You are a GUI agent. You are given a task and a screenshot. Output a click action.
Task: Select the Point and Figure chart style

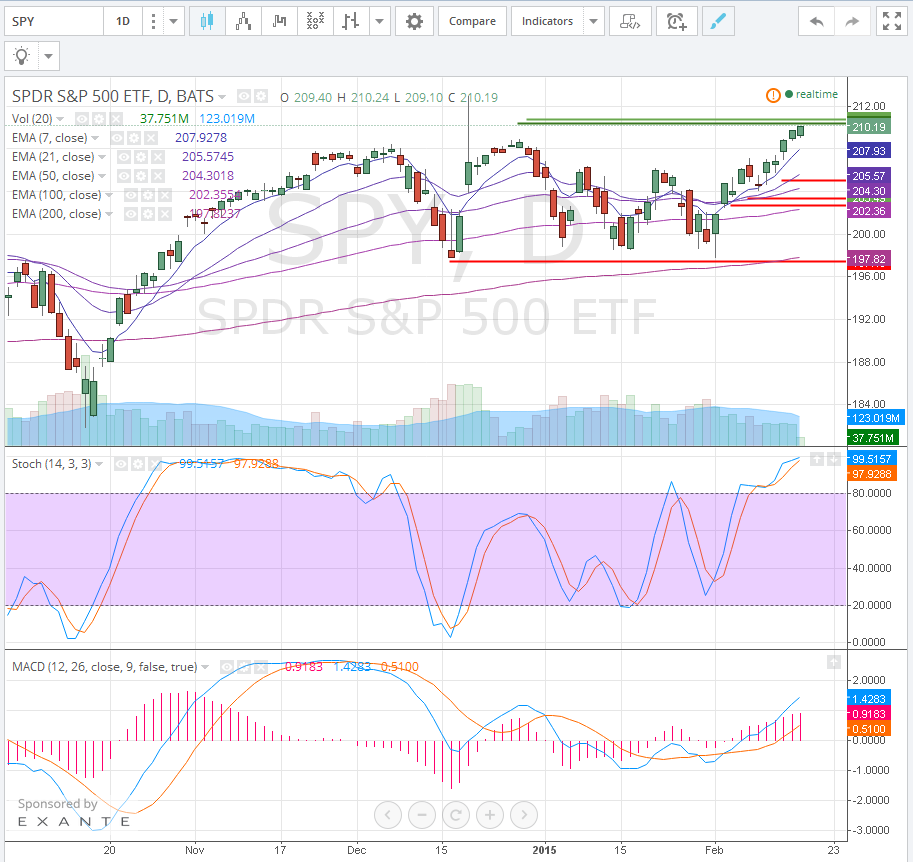(315, 22)
